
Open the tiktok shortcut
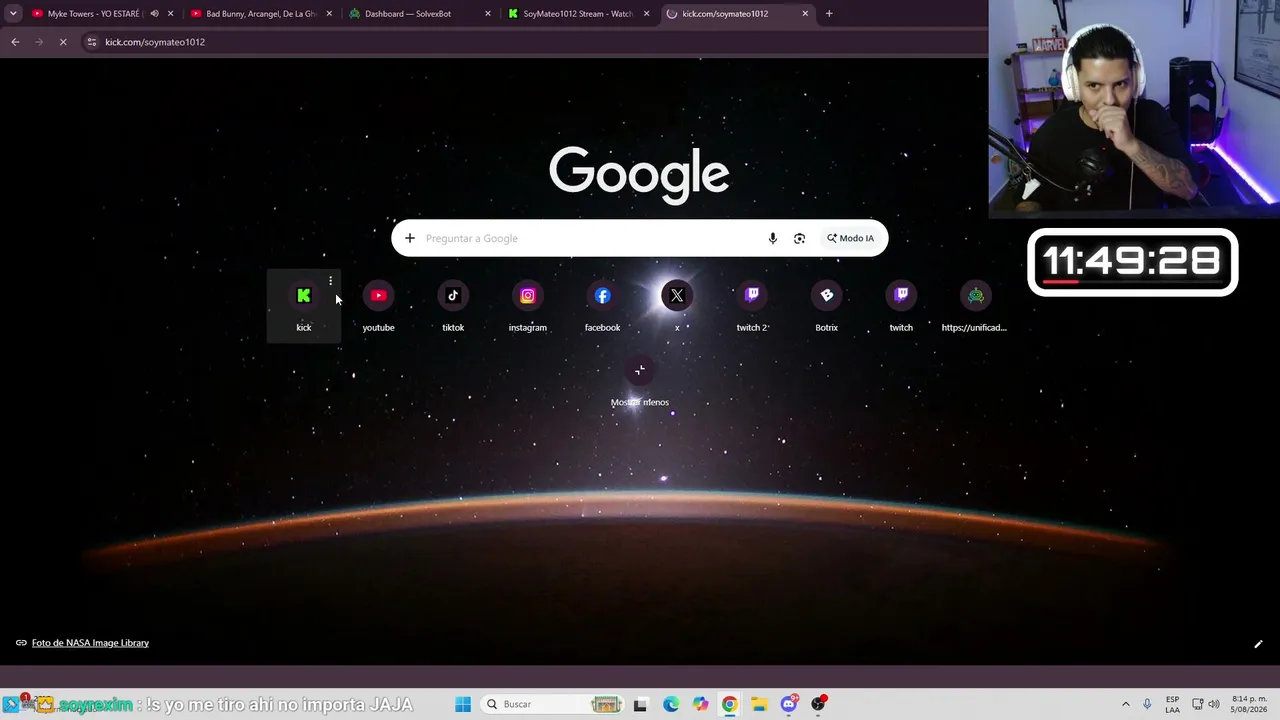(453, 306)
